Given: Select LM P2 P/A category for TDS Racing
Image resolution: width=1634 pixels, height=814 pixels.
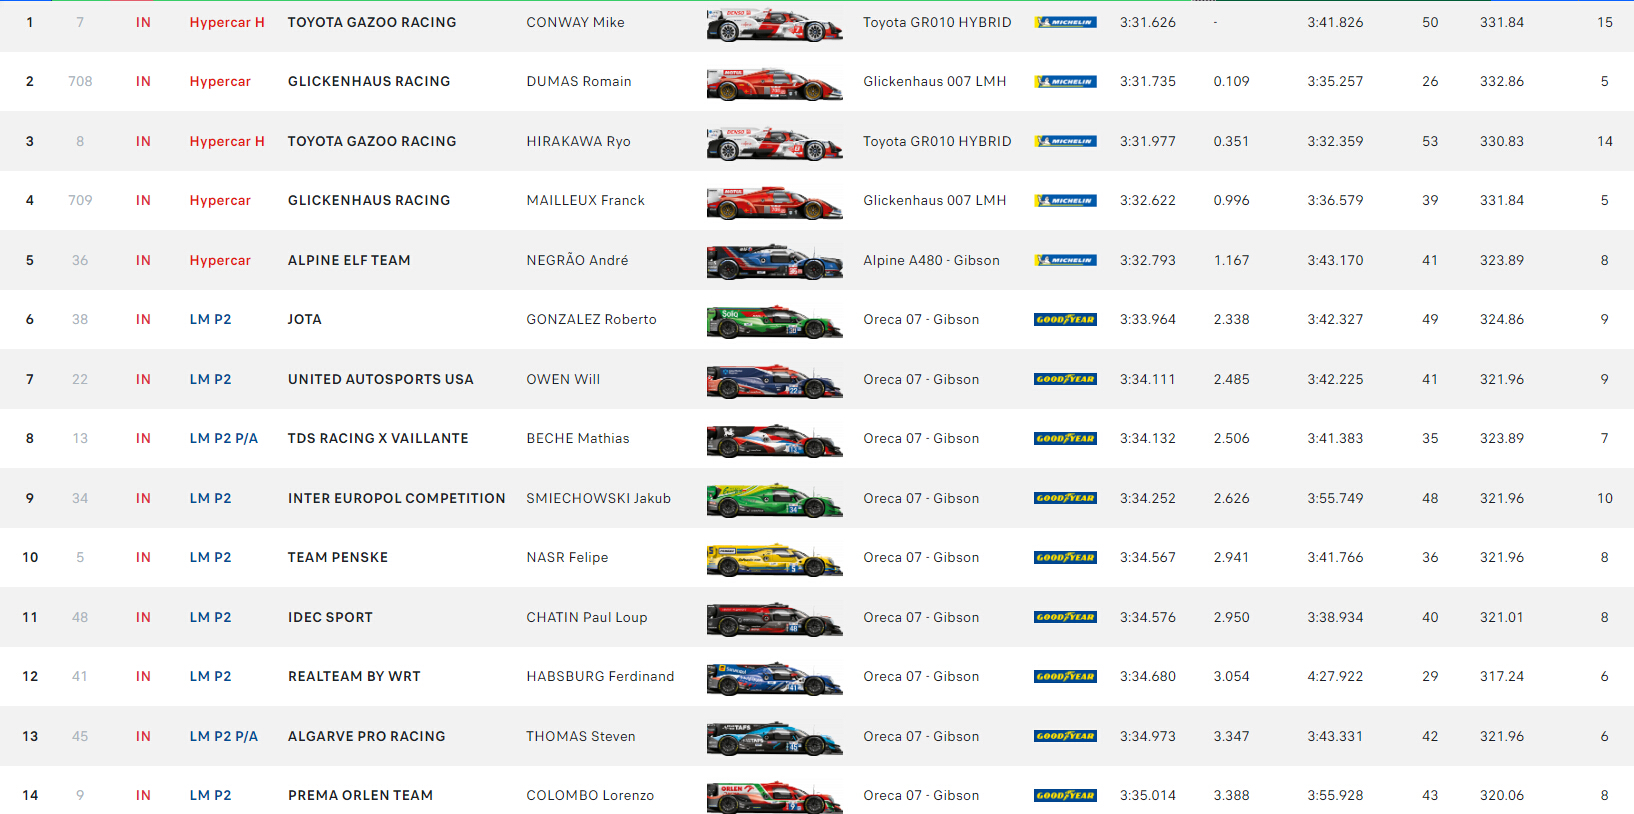Looking at the screenshot, I should coord(224,438).
